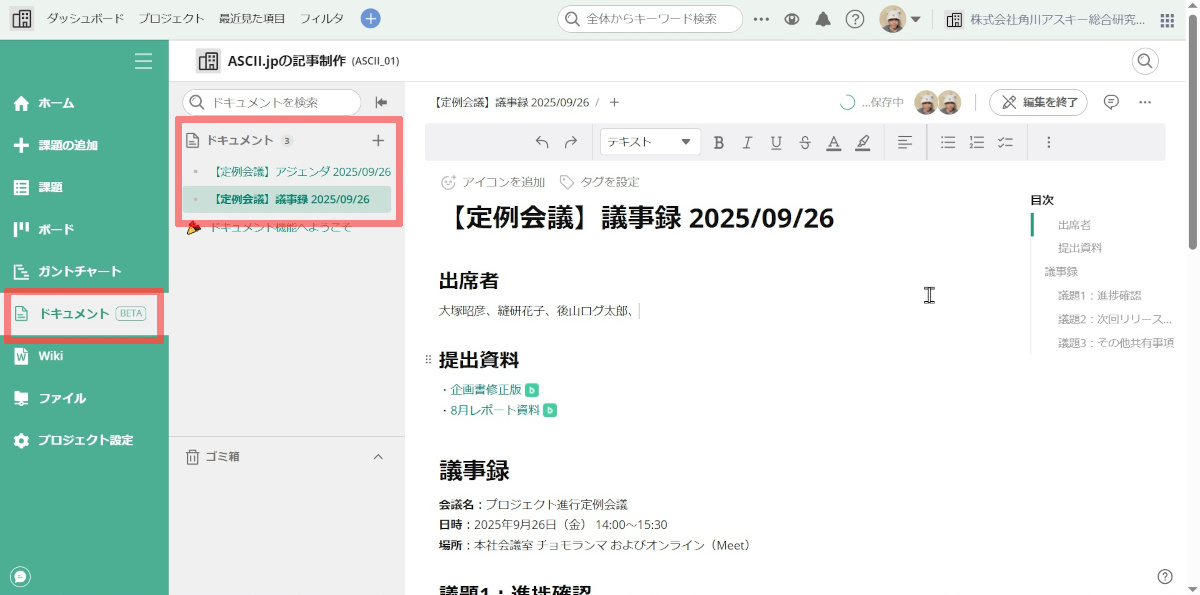This screenshot has height=595, width=1200.
Task: Toggle underline formatting
Action: coord(776,142)
